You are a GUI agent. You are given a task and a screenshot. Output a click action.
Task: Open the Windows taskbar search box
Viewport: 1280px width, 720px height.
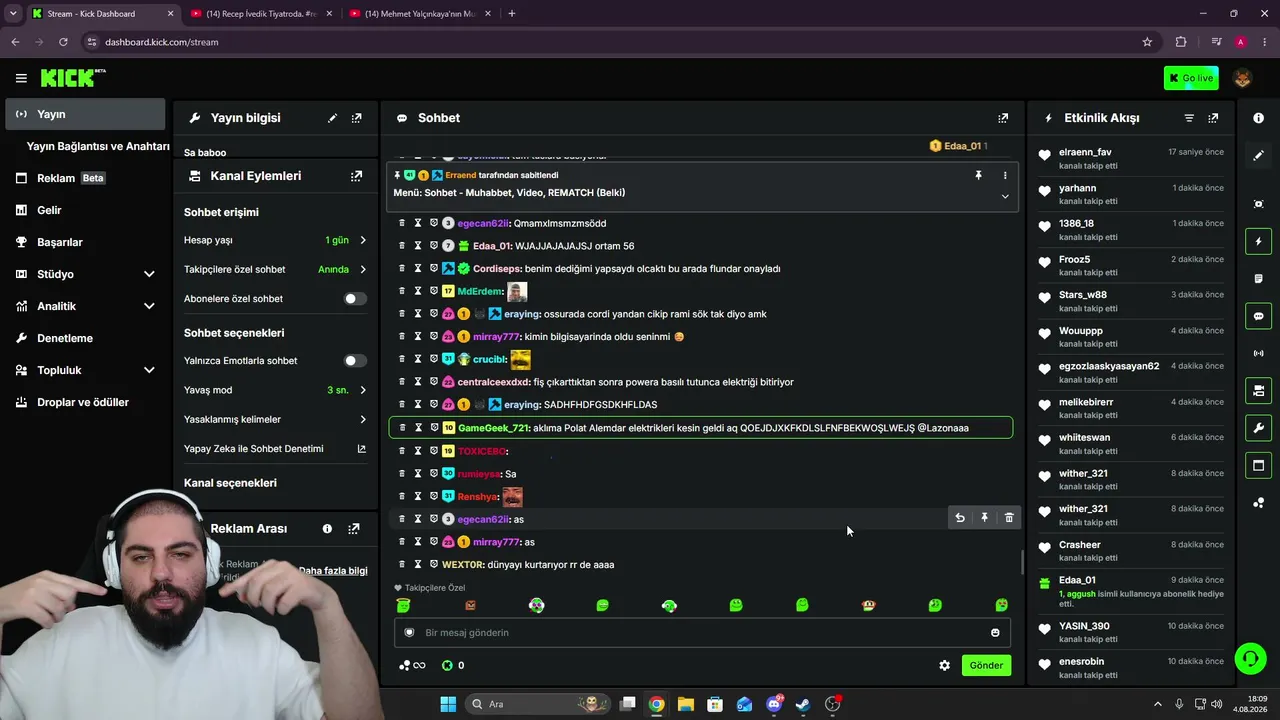[x=539, y=704]
